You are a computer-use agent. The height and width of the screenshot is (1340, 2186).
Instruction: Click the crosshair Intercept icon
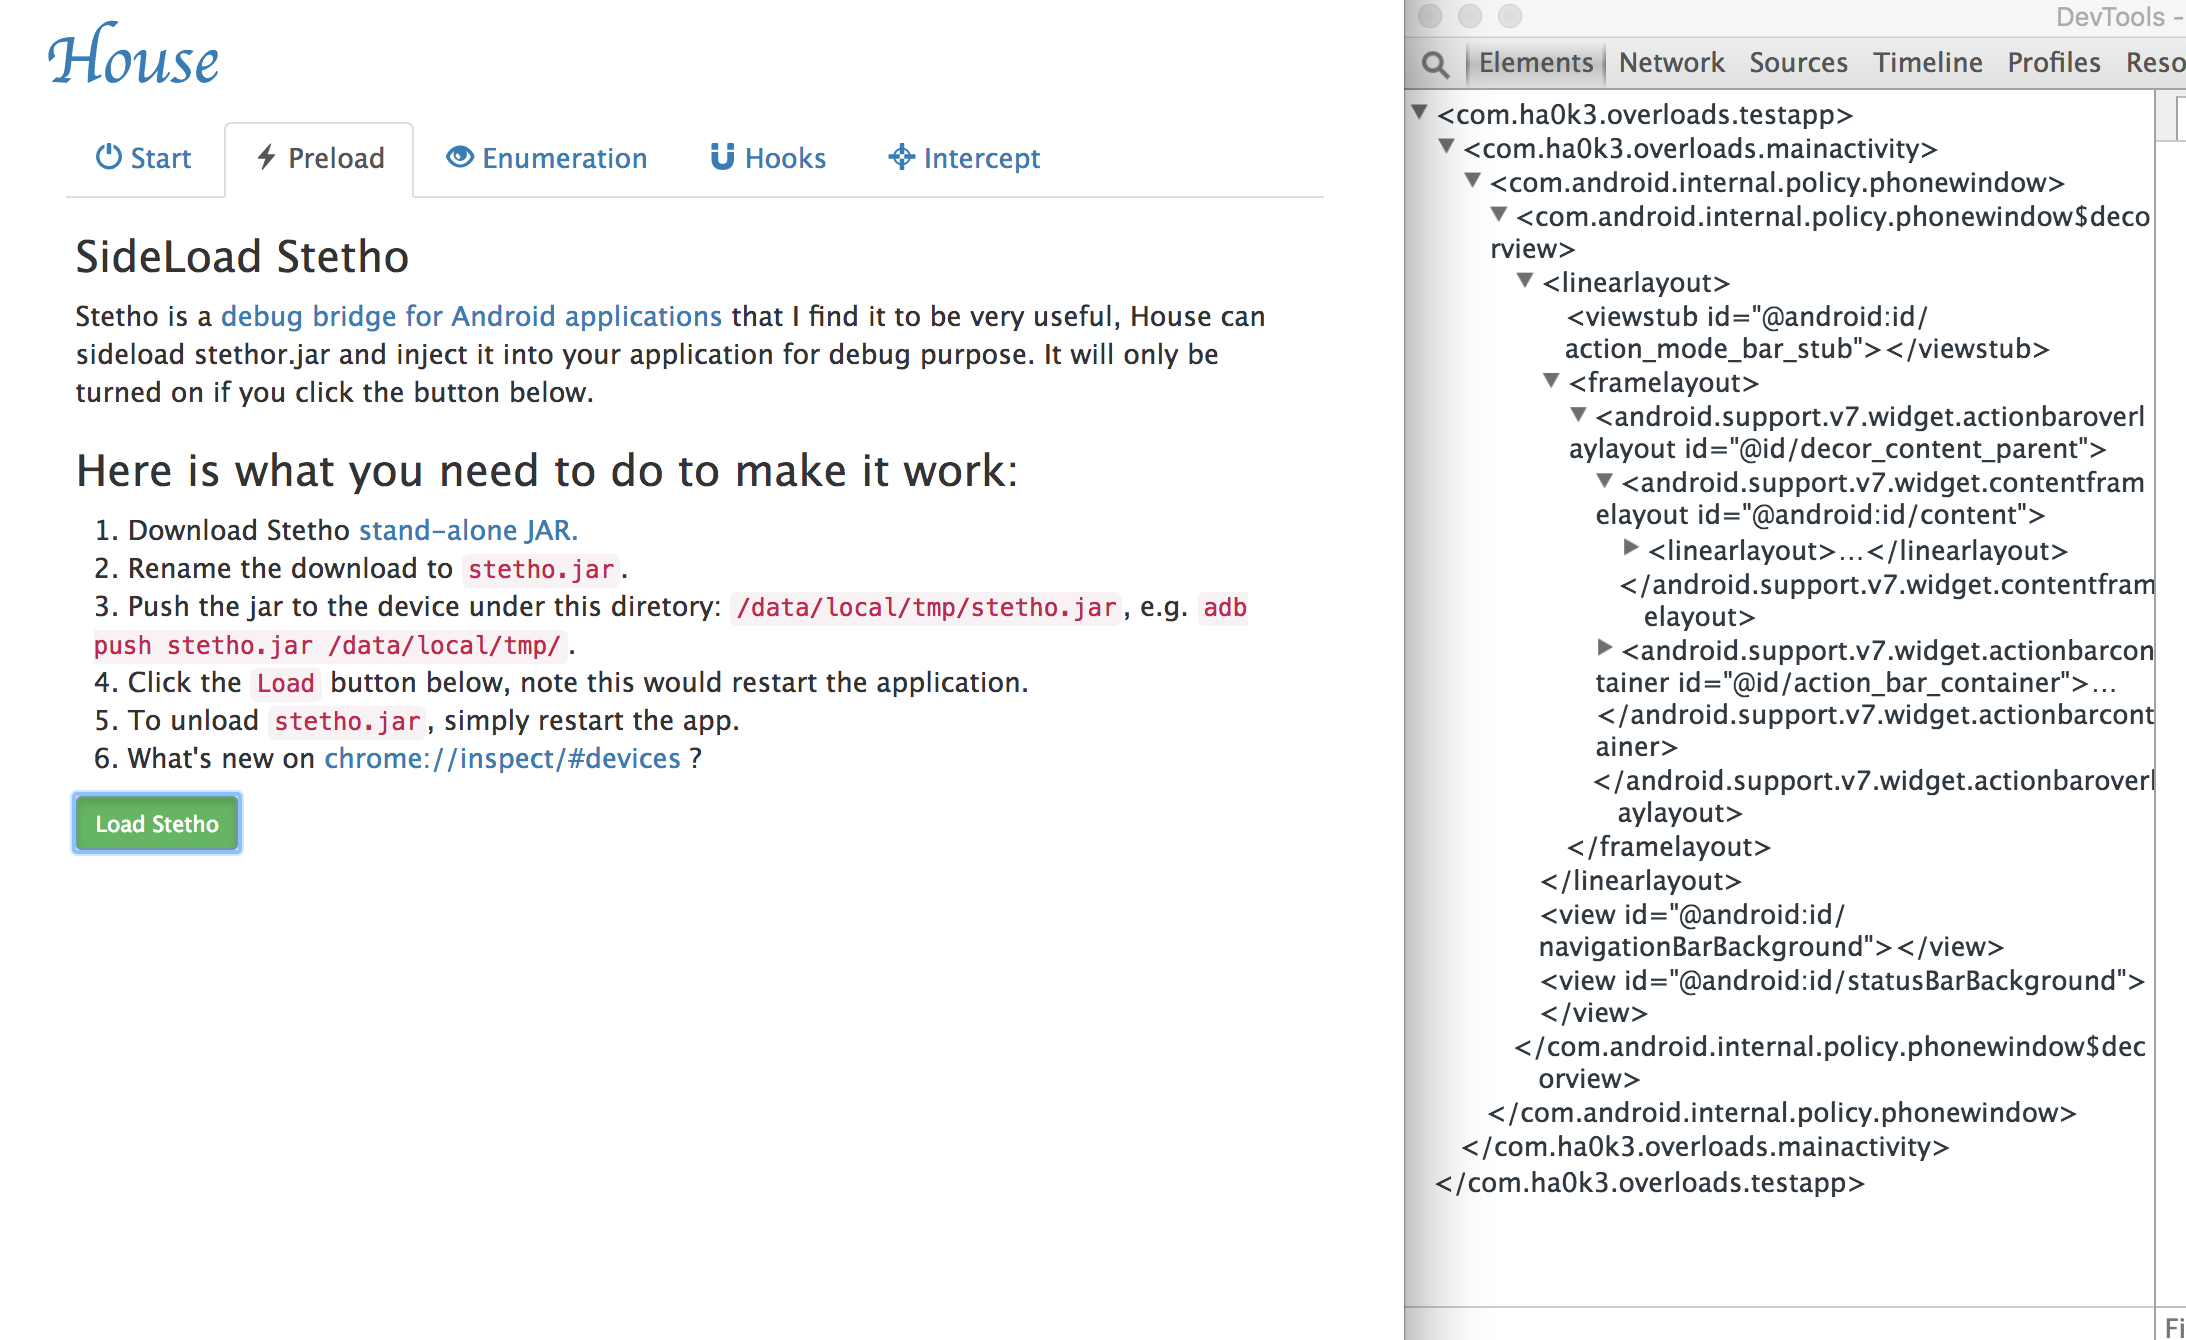point(901,157)
